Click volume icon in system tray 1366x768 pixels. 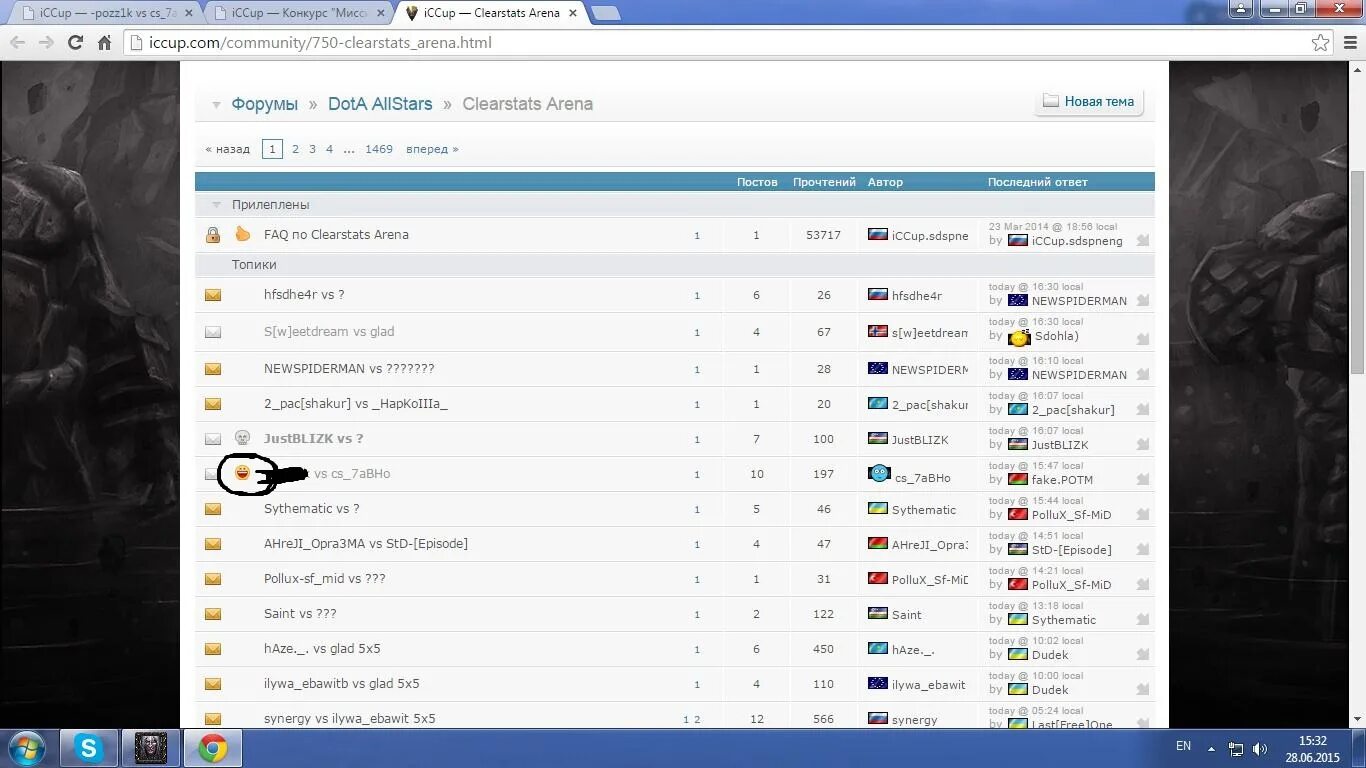click(1260, 749)
